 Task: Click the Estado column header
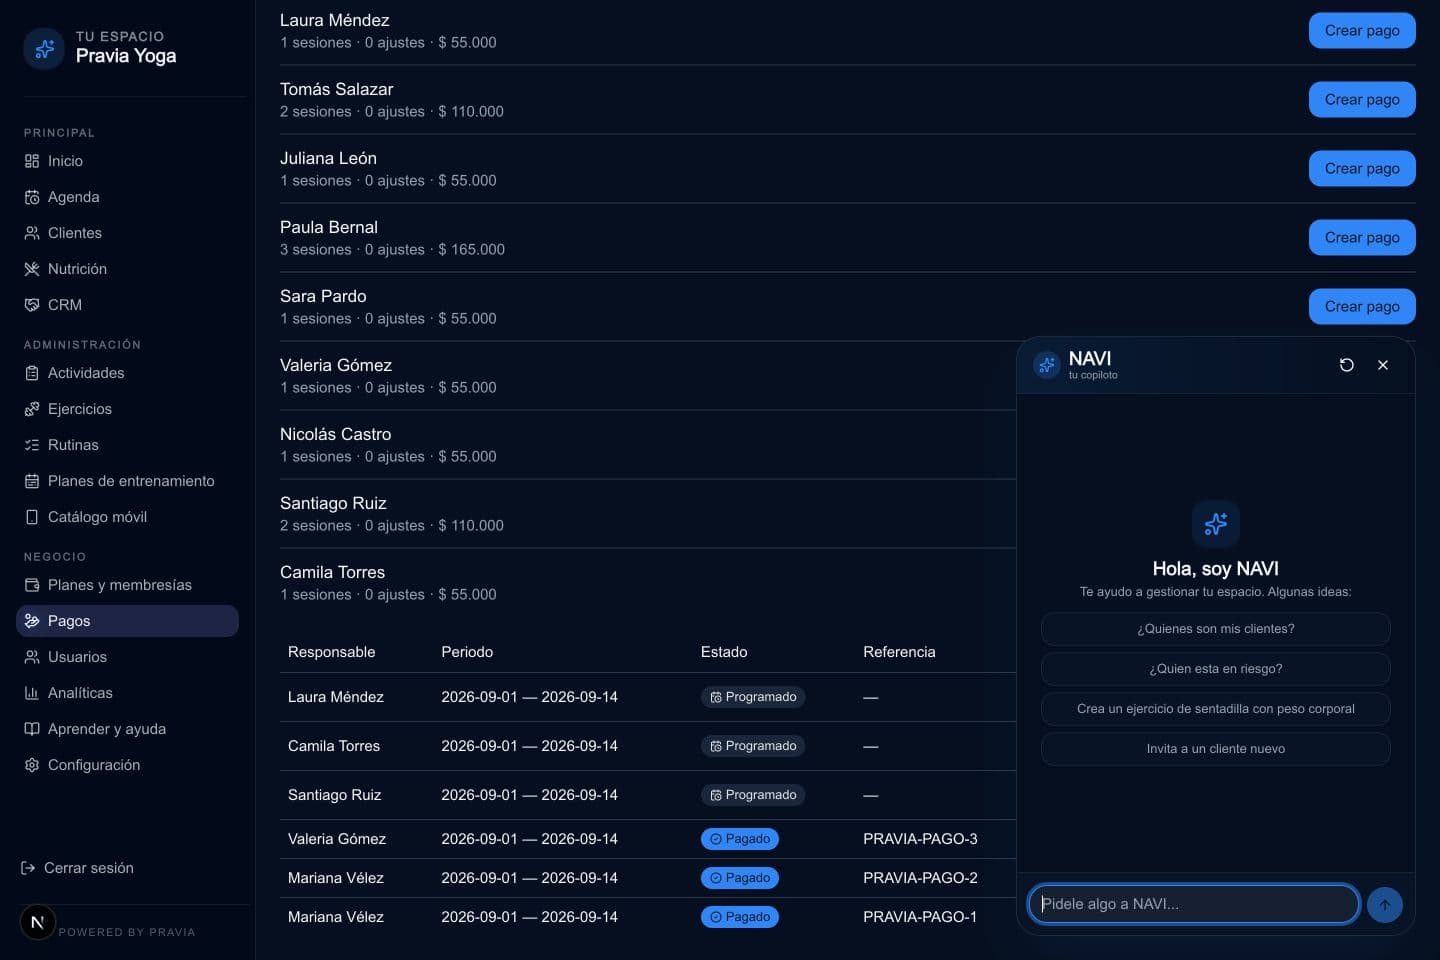(724, 652)
